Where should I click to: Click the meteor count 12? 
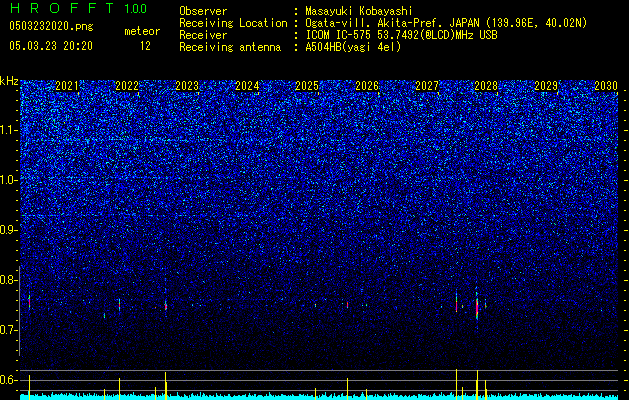coord(145,46)
